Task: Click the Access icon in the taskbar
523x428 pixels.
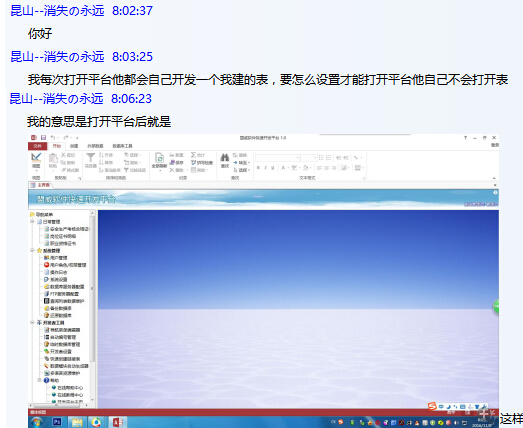Action: pyautogui.click(x=117, y=422)
